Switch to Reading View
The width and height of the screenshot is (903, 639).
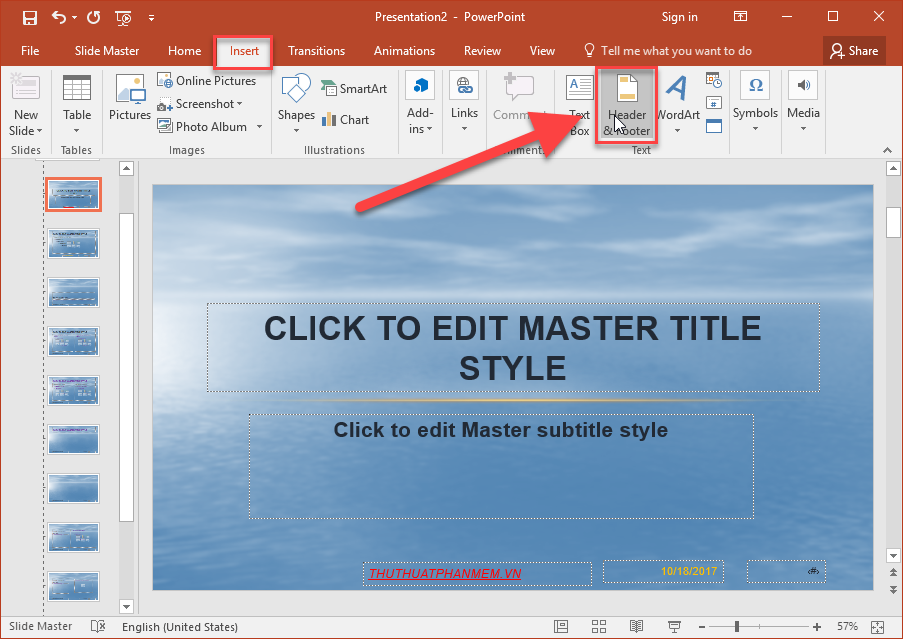point(636,626)
